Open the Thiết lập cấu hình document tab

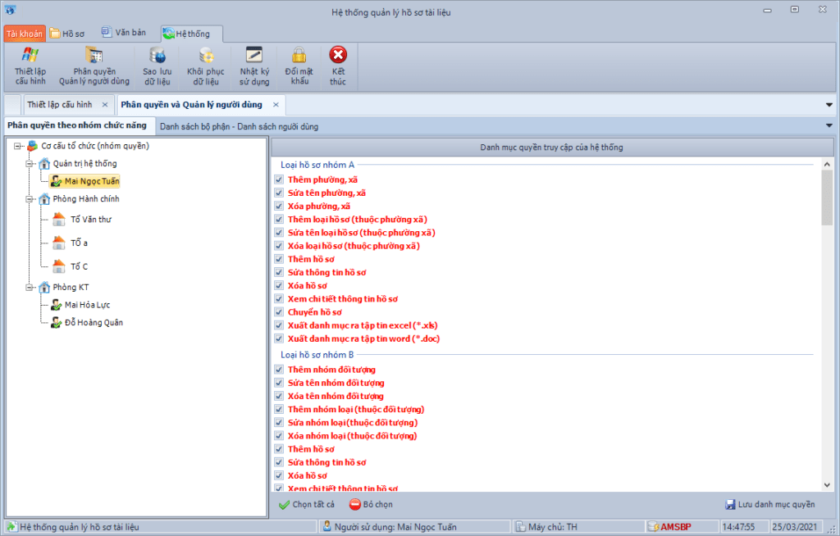coord(60,104)
